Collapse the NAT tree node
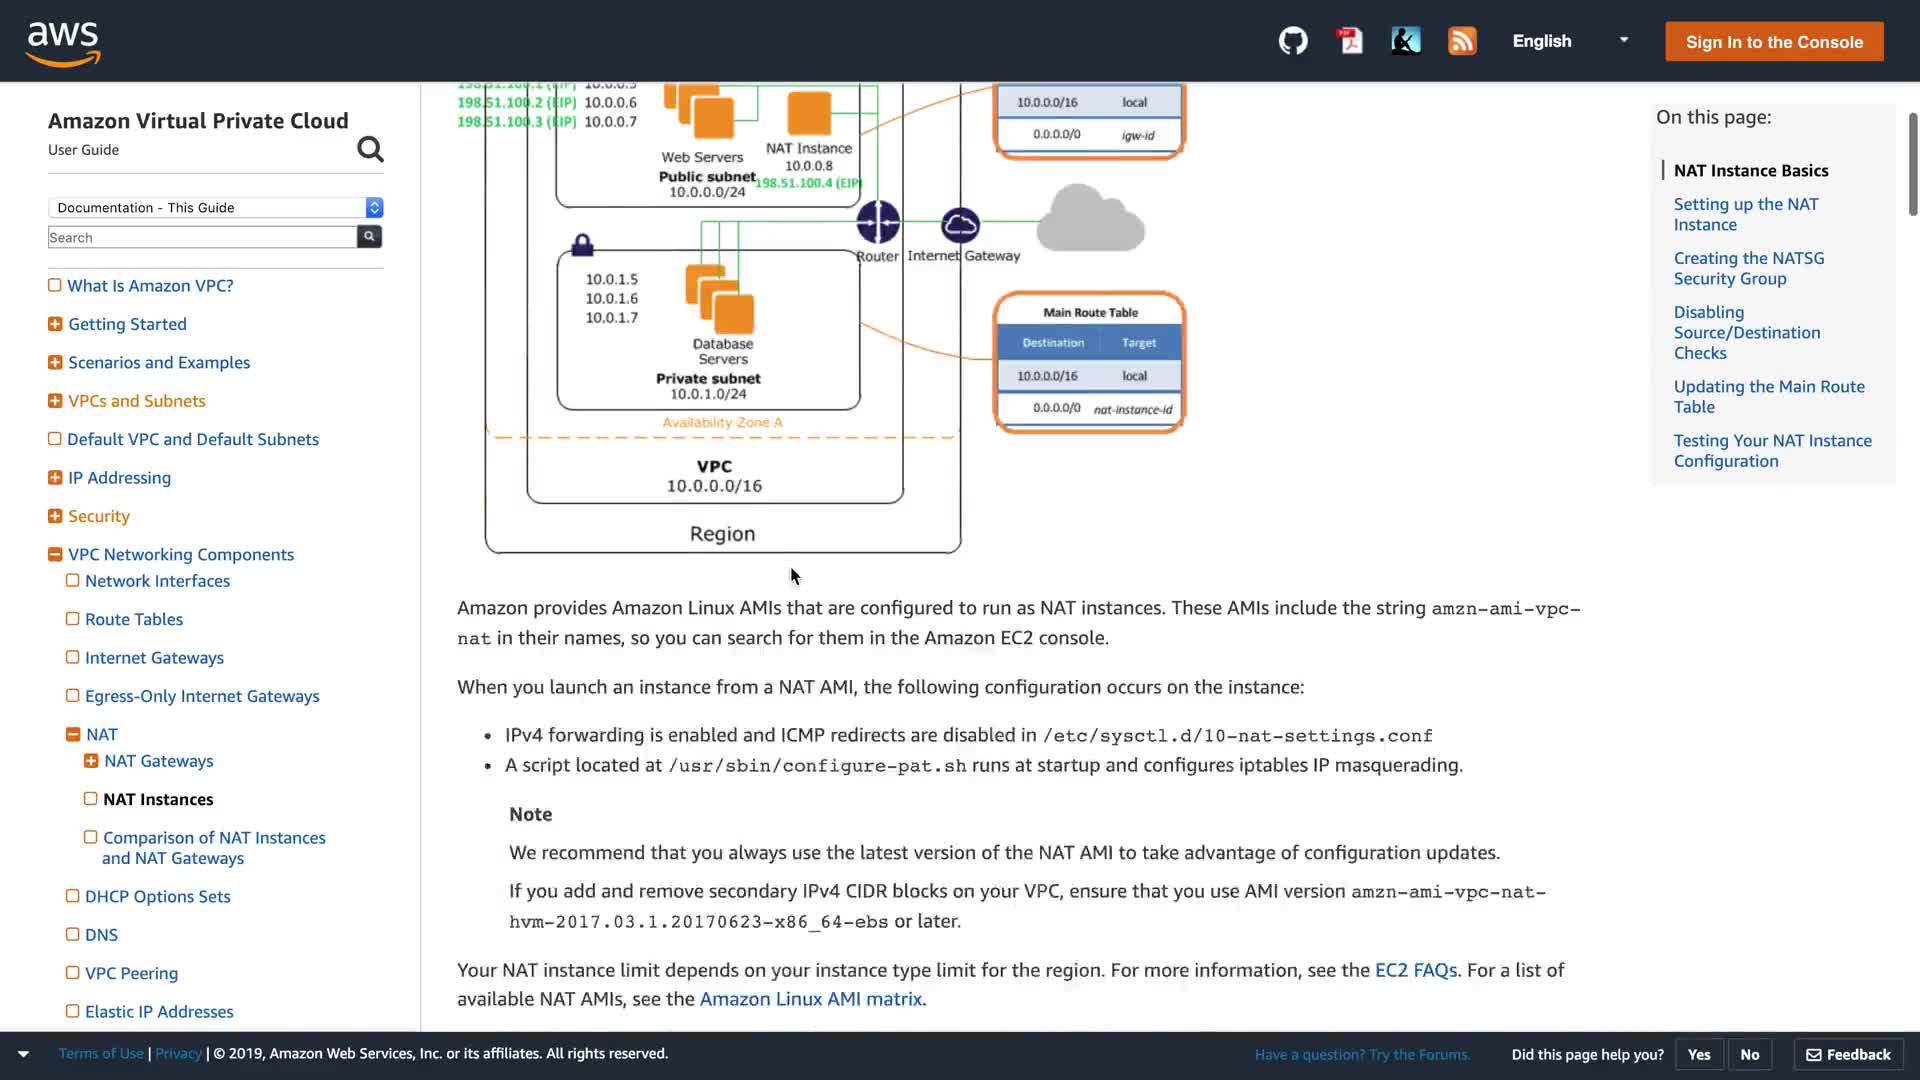 tap(73, 734)
